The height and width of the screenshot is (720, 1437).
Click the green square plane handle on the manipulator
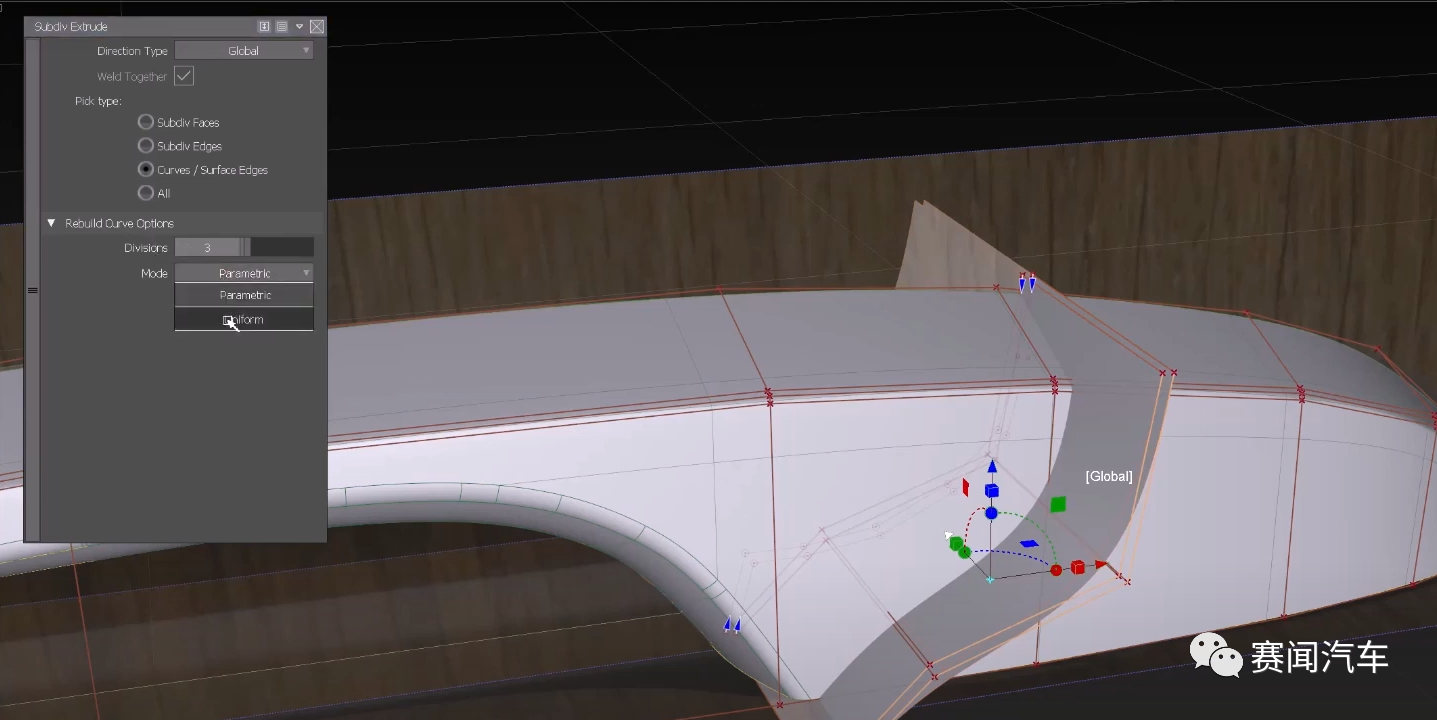(x=1057, y=506)
